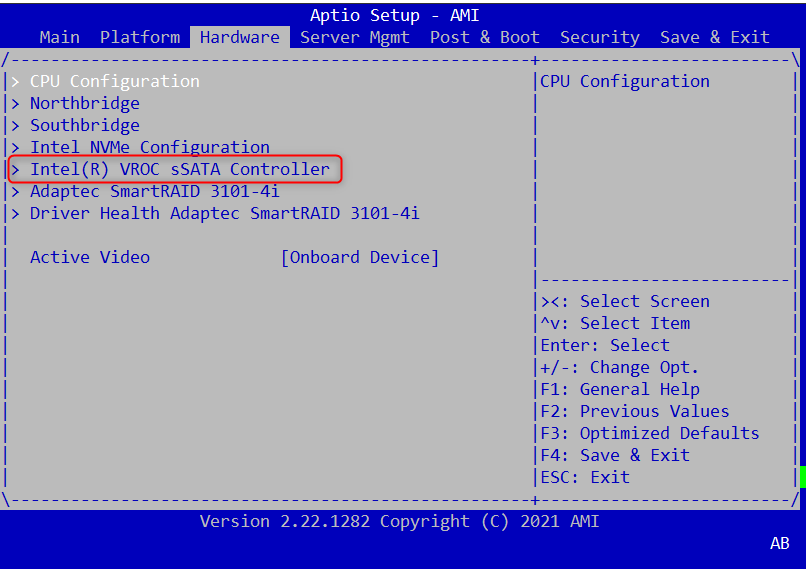This screenshot has width=806, height=569.
Task: Open the Save & Exit tab
Action: (715, 37)
